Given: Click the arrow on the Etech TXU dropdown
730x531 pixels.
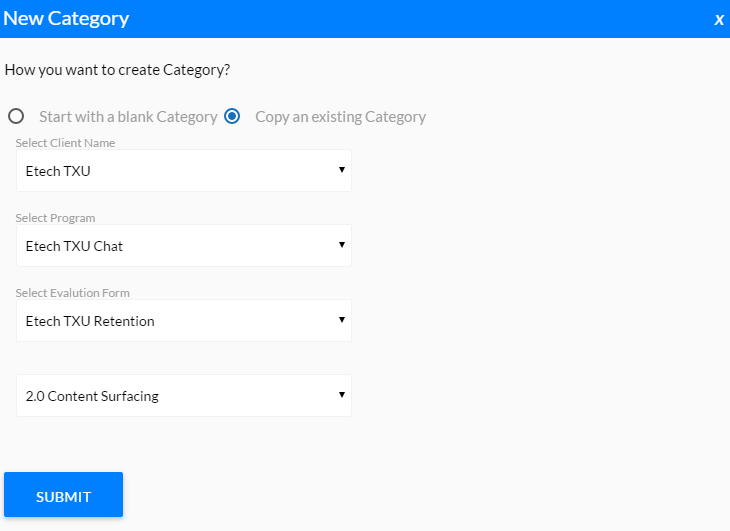Looking at the screenshot, I should point(342,169).
